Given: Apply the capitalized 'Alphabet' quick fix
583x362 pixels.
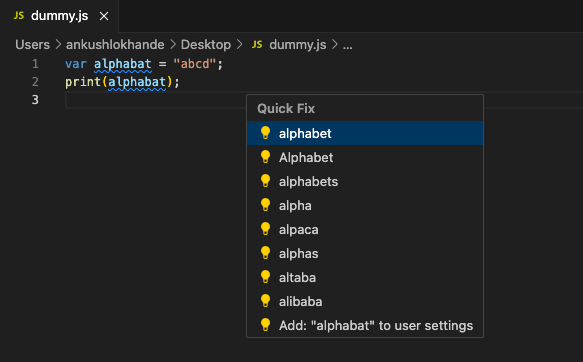Looking at the screenshot, I should tap(365, 157).
